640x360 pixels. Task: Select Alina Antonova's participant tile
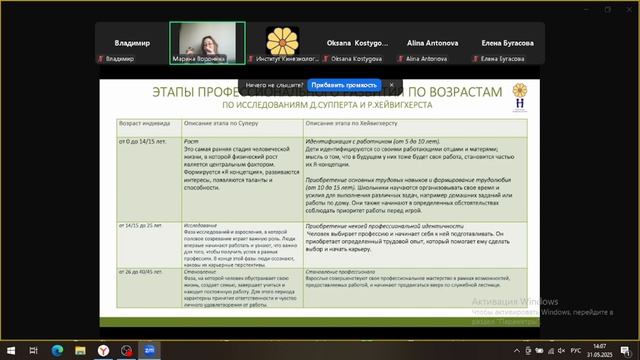[x=432, y=43]
